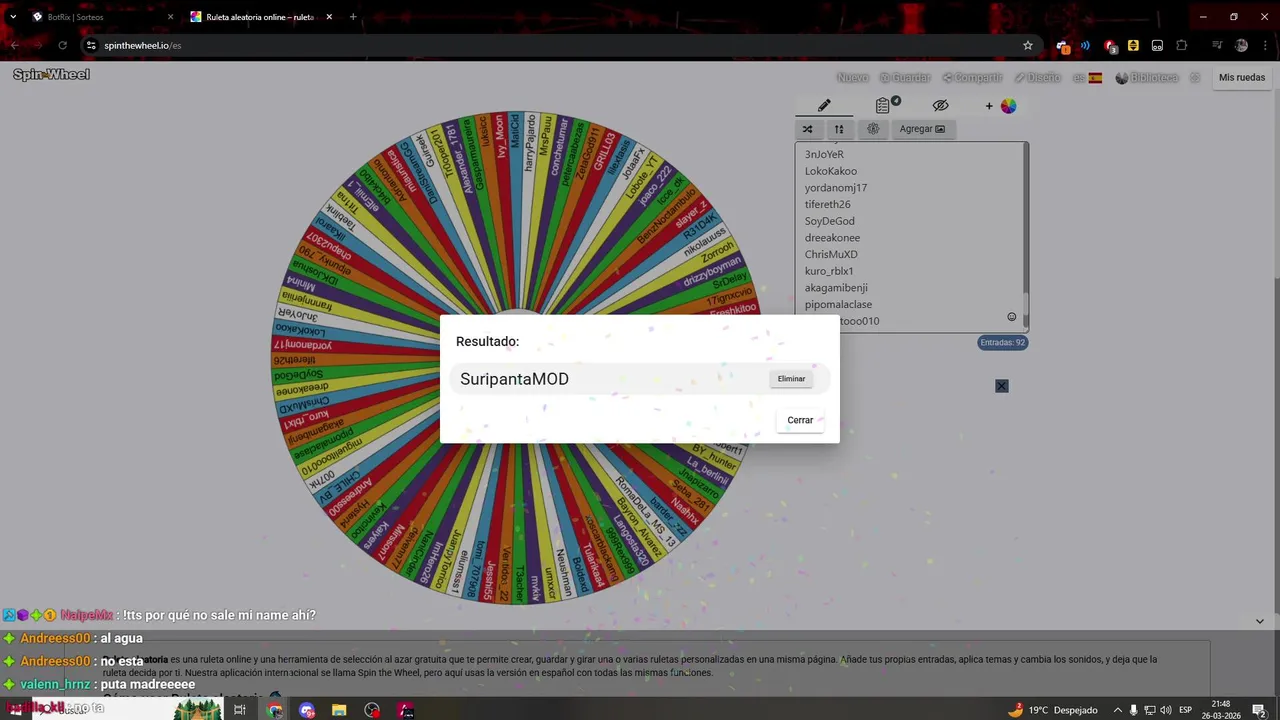Close the result dialog with Cerrar
Viewport: 1280px width, 720px height.
click(x=800, y=420)
